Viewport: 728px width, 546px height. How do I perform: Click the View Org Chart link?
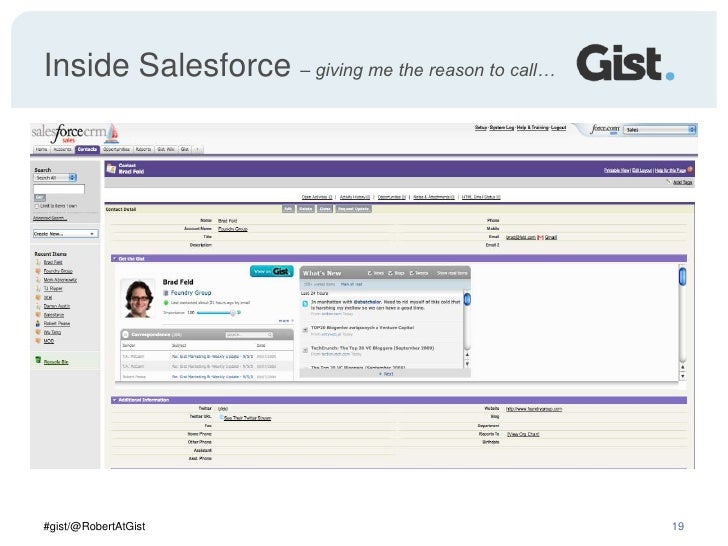(523, 434)
